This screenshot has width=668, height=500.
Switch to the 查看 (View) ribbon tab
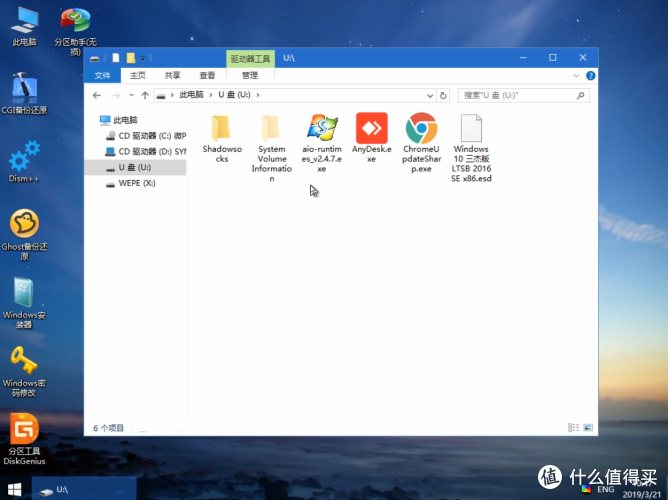tap(206, 75)
